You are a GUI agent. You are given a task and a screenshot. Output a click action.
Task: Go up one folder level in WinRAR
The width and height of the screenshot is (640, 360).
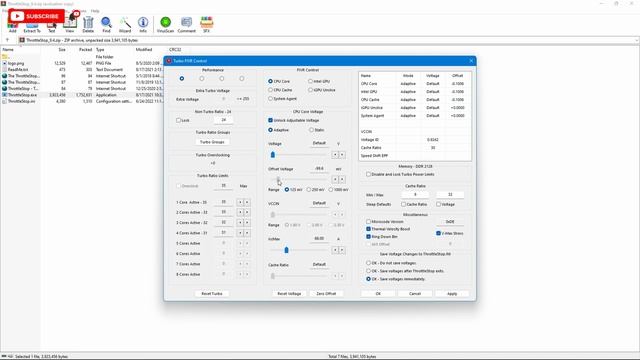tap(7, 40)
